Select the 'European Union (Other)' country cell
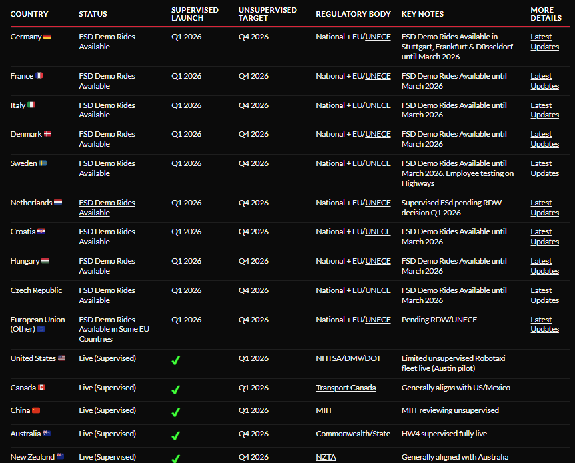The image size is (575, 463). pos(38,324)
